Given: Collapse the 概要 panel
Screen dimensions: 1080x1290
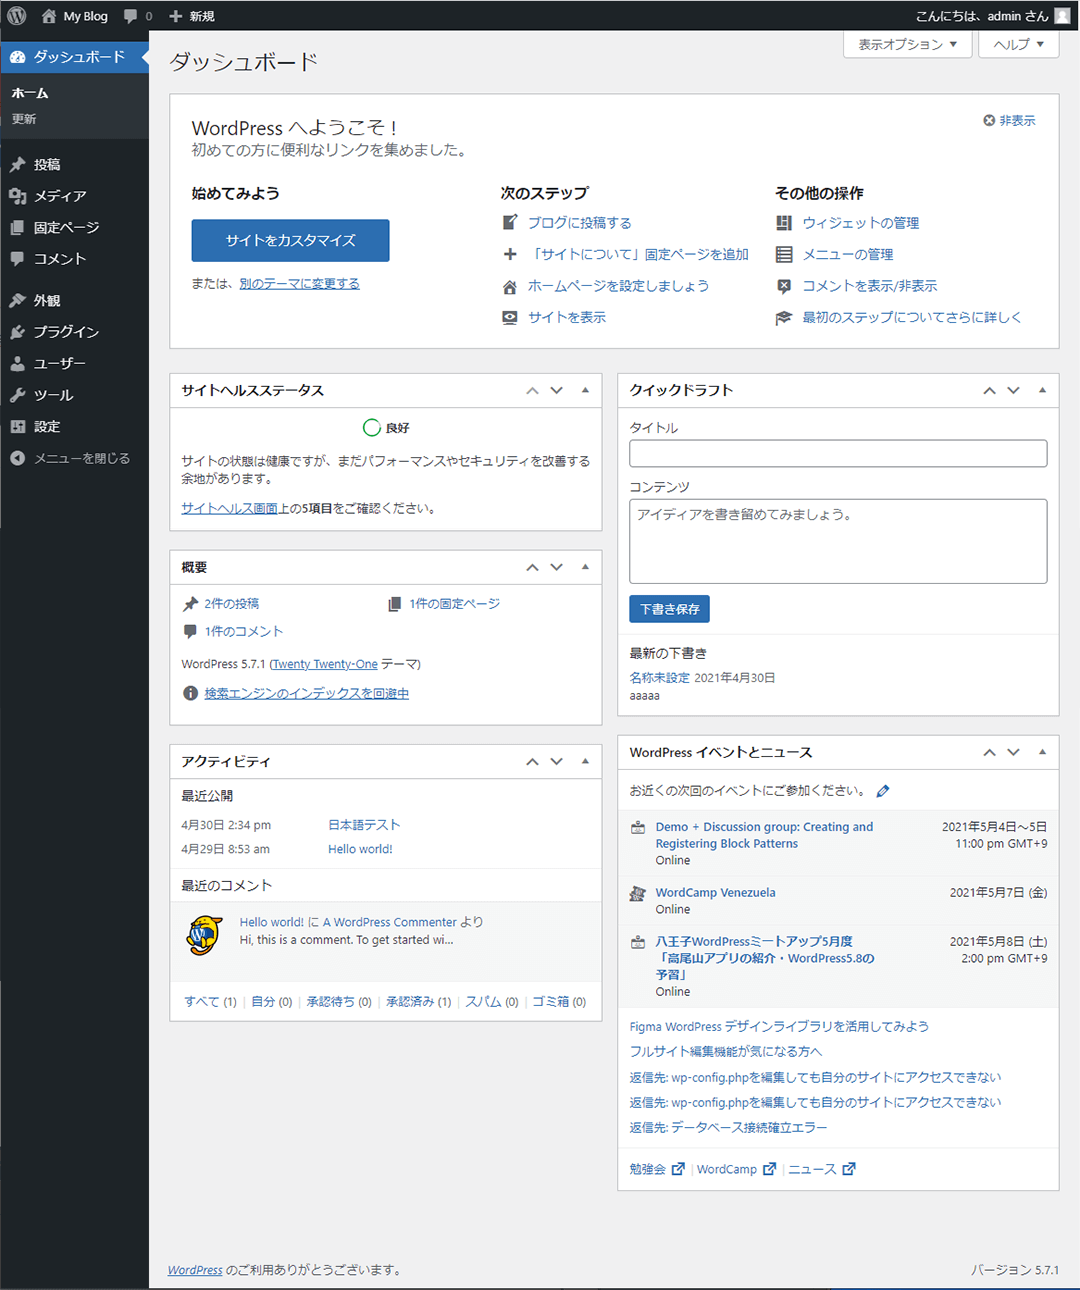Looking at the screenshot, I should click(x=585, y=567).
